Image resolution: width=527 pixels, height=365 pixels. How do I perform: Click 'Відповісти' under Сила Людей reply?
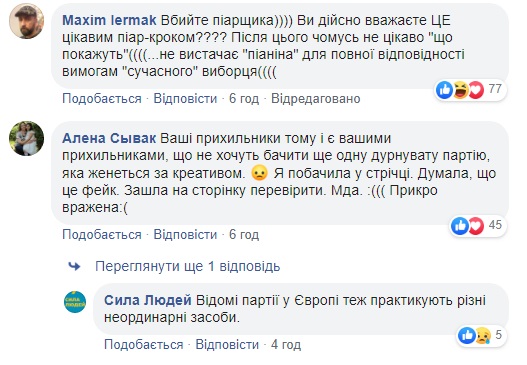[x=227, y=345]
